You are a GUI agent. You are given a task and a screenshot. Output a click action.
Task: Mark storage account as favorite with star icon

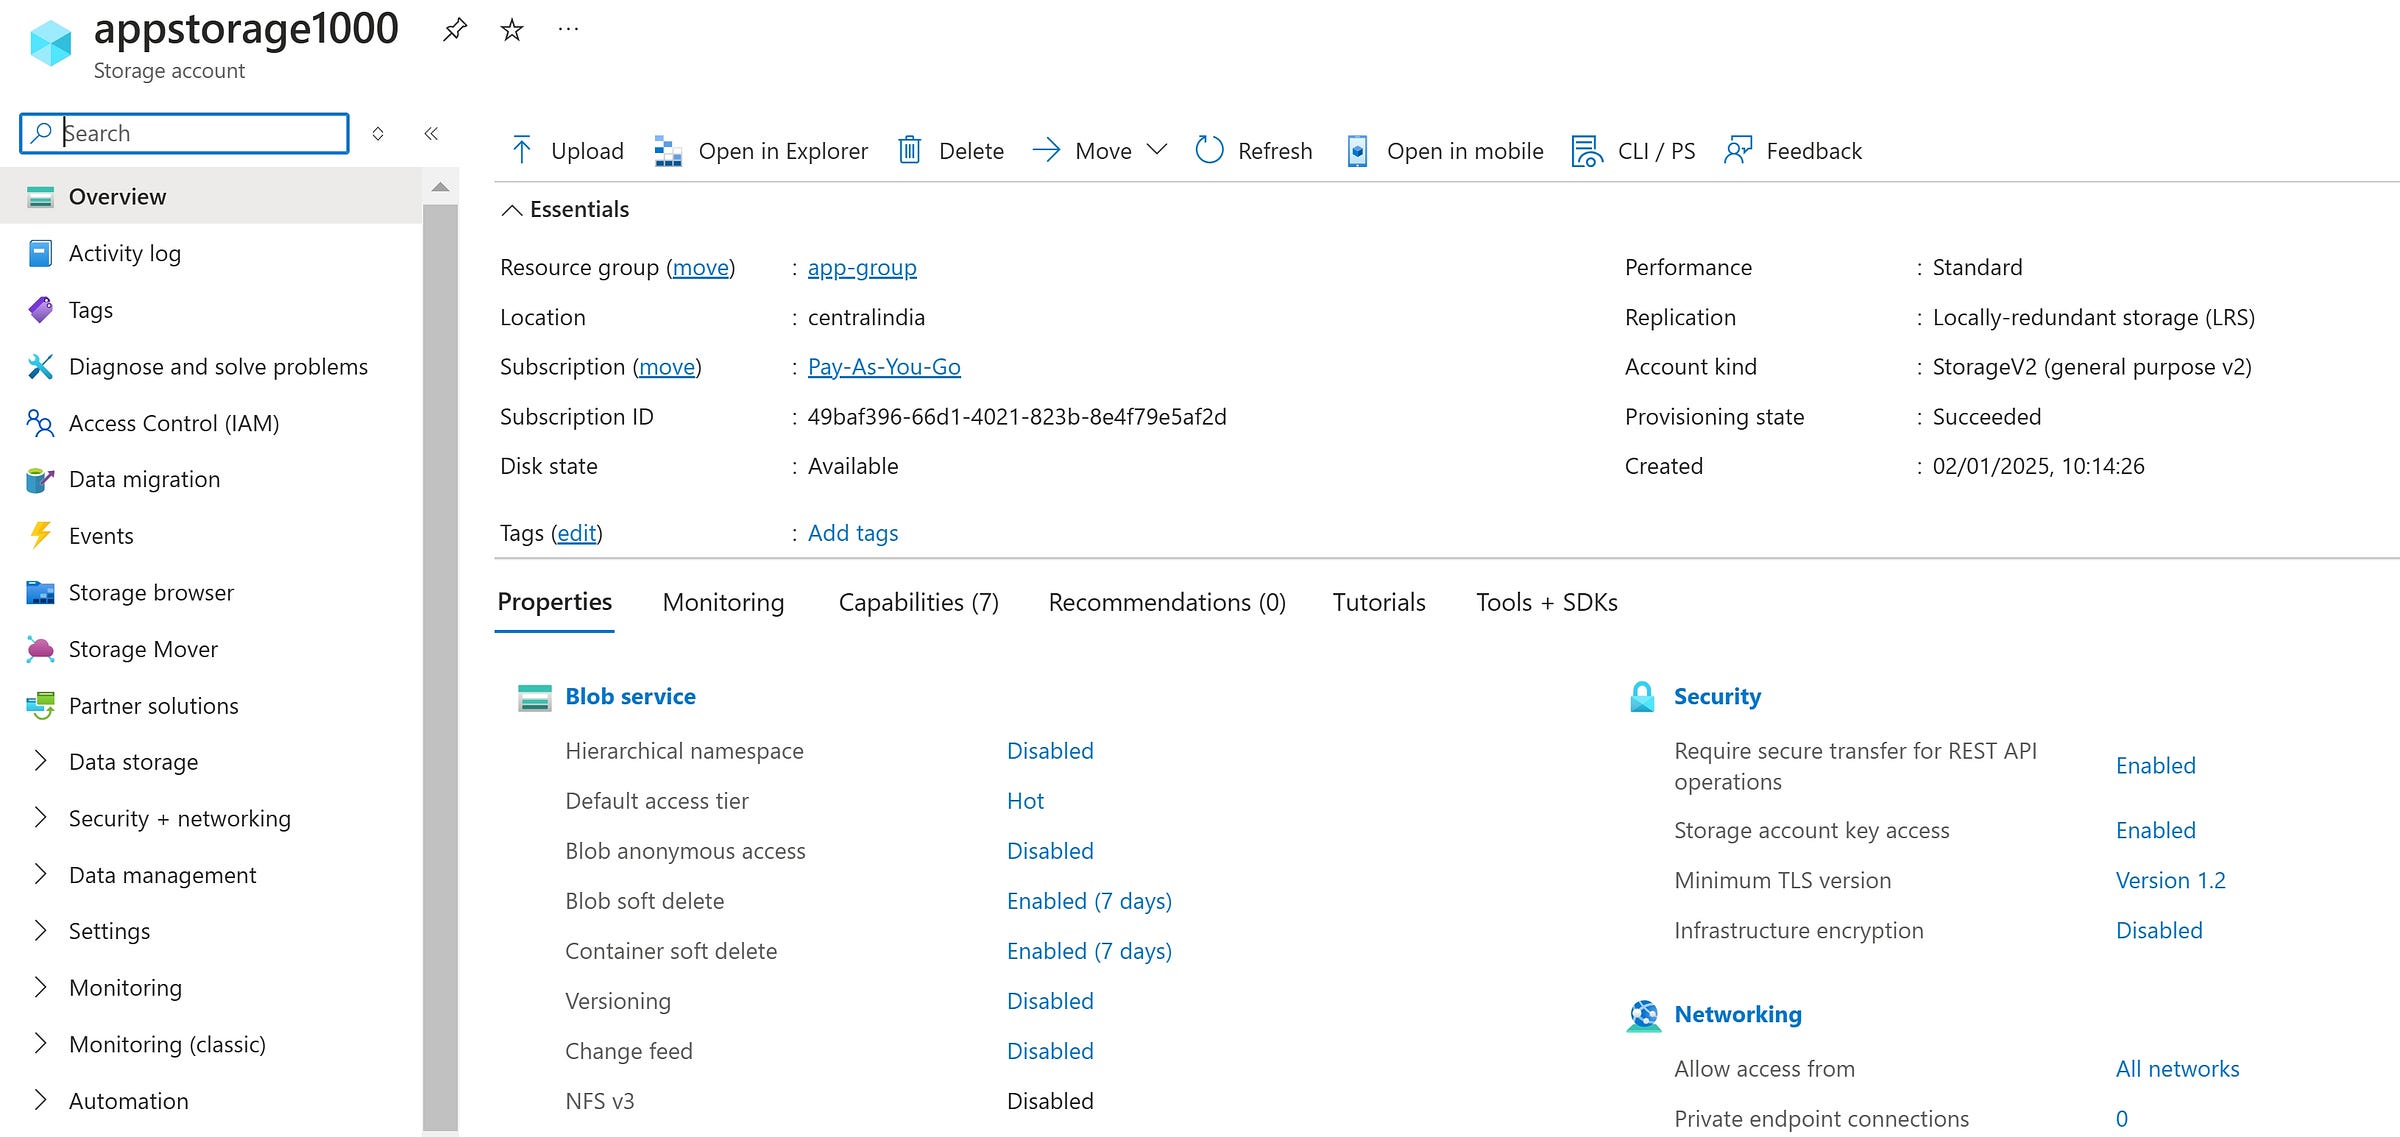pyautogui.click(x=512, y=30)
